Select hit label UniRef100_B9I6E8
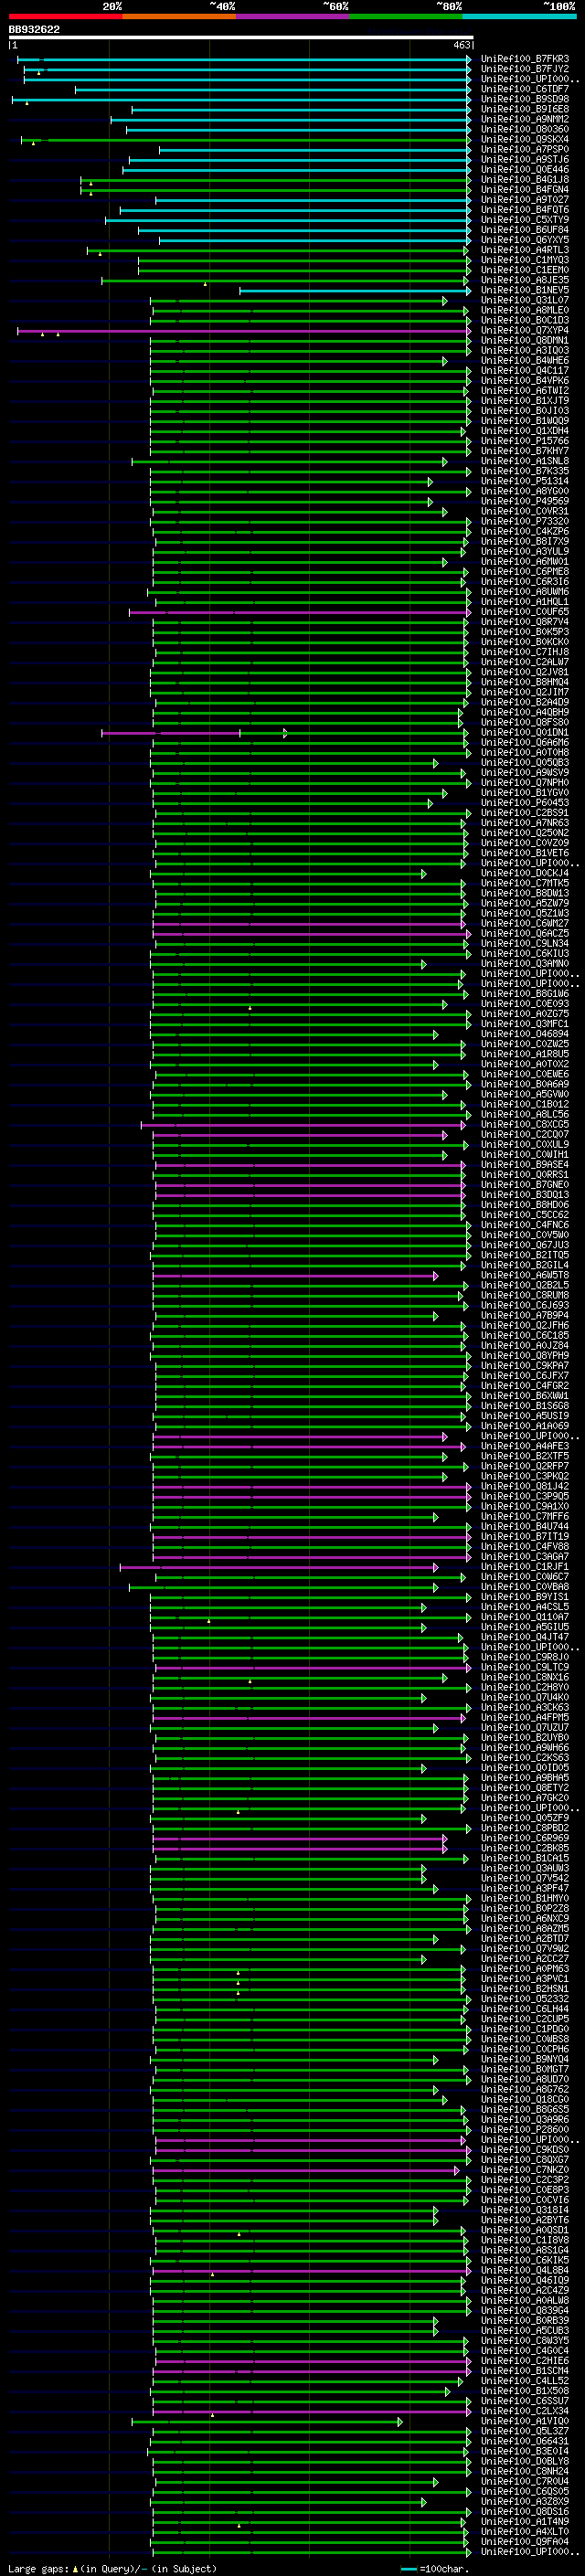 tap(525, 109)
